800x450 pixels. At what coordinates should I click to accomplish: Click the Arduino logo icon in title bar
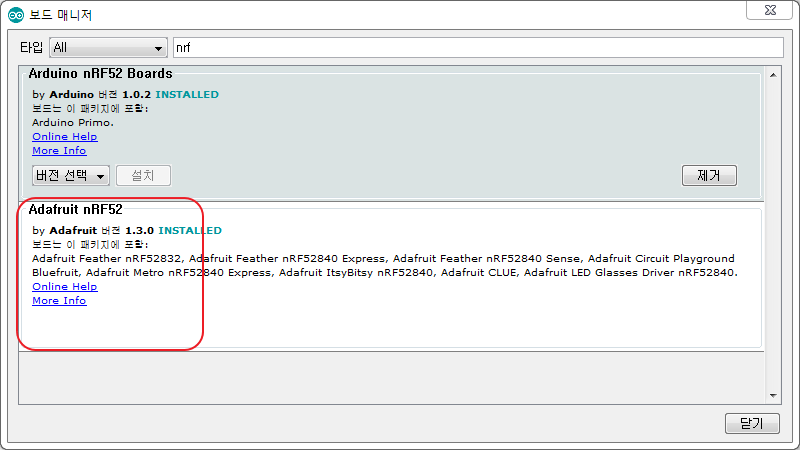(16, 15)
